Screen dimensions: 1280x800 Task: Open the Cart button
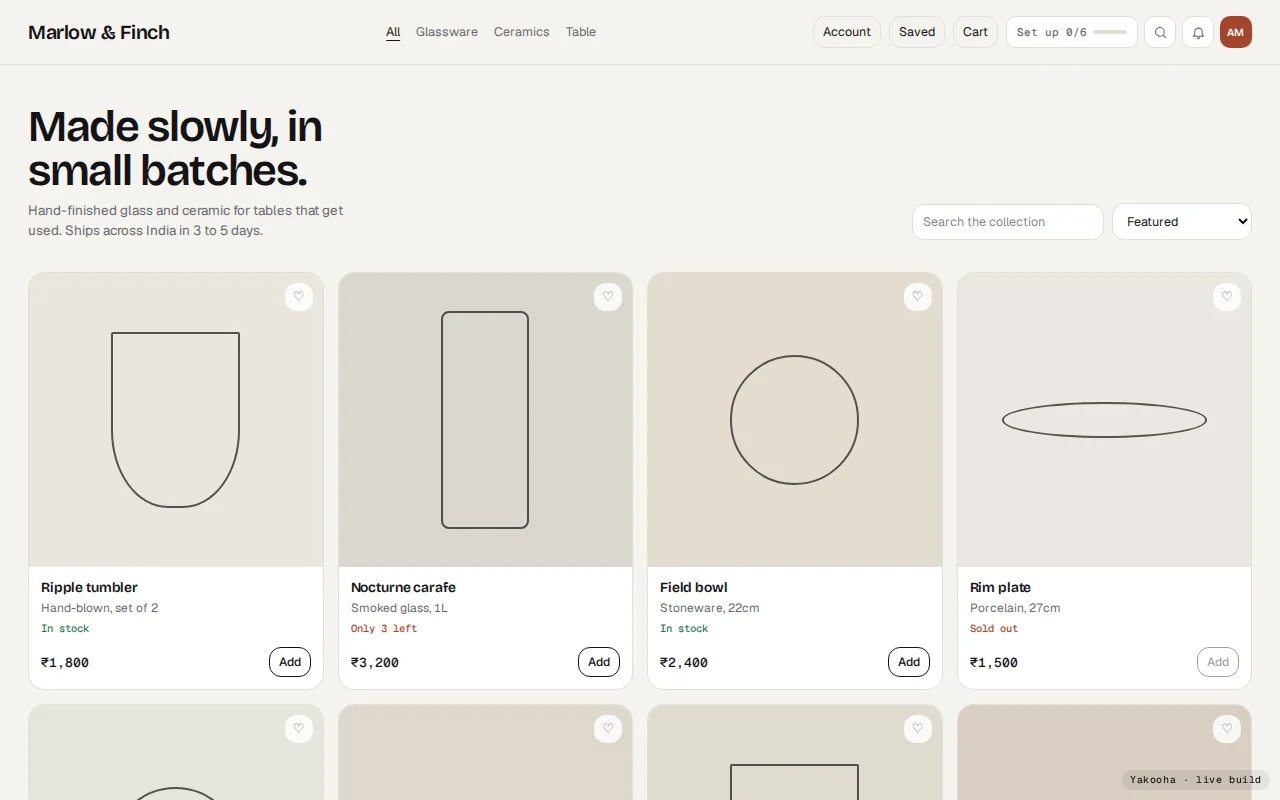(x=975, y=32)
